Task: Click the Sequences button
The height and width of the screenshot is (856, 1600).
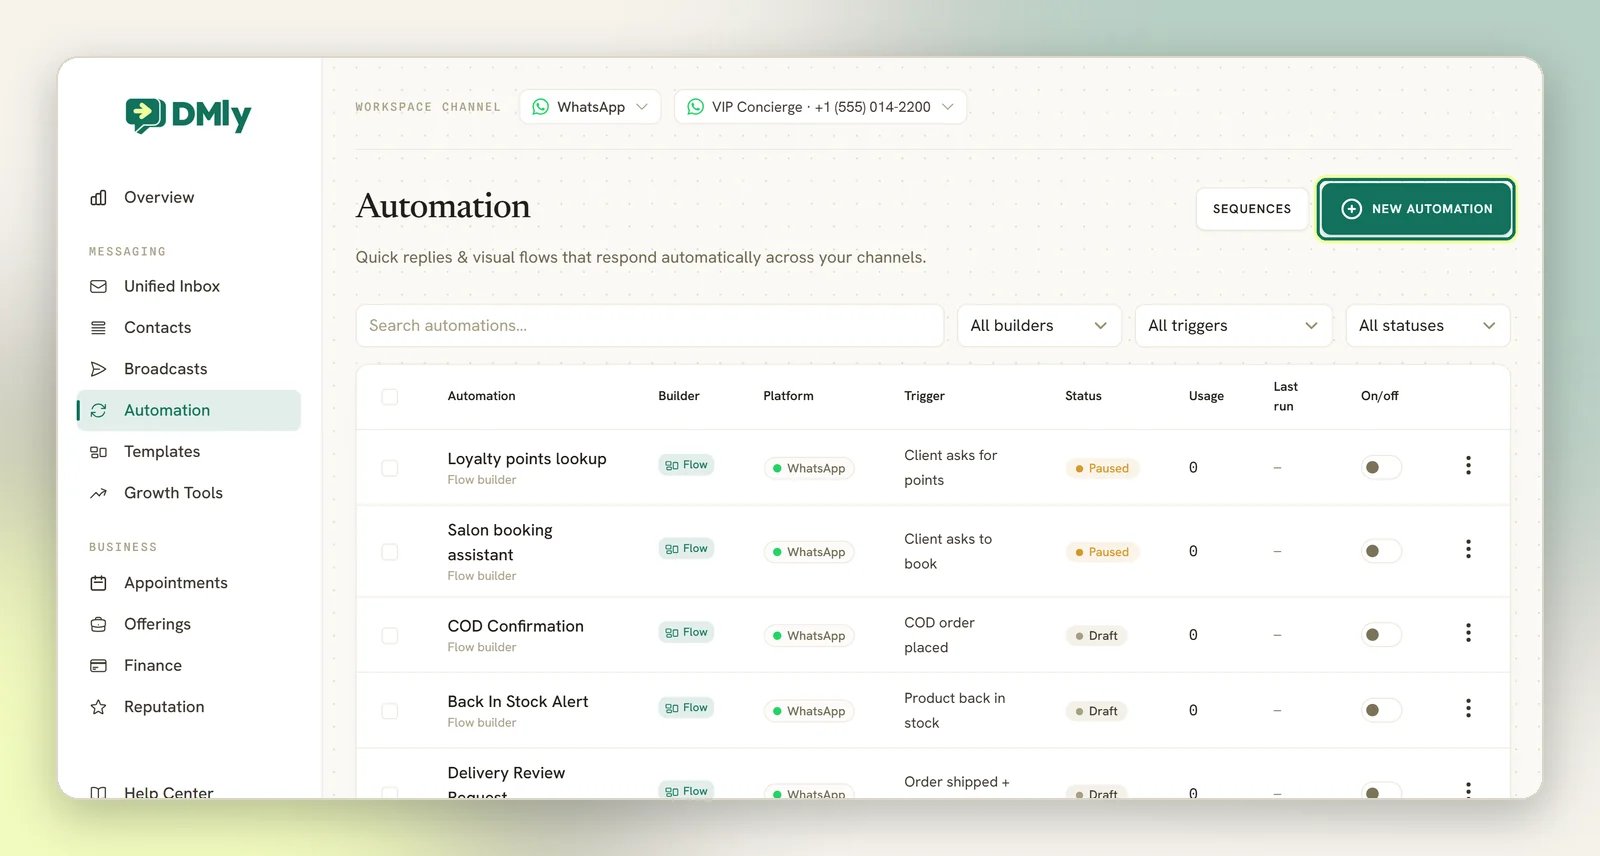Action: pyautogui.click(x=1252, y=209)
